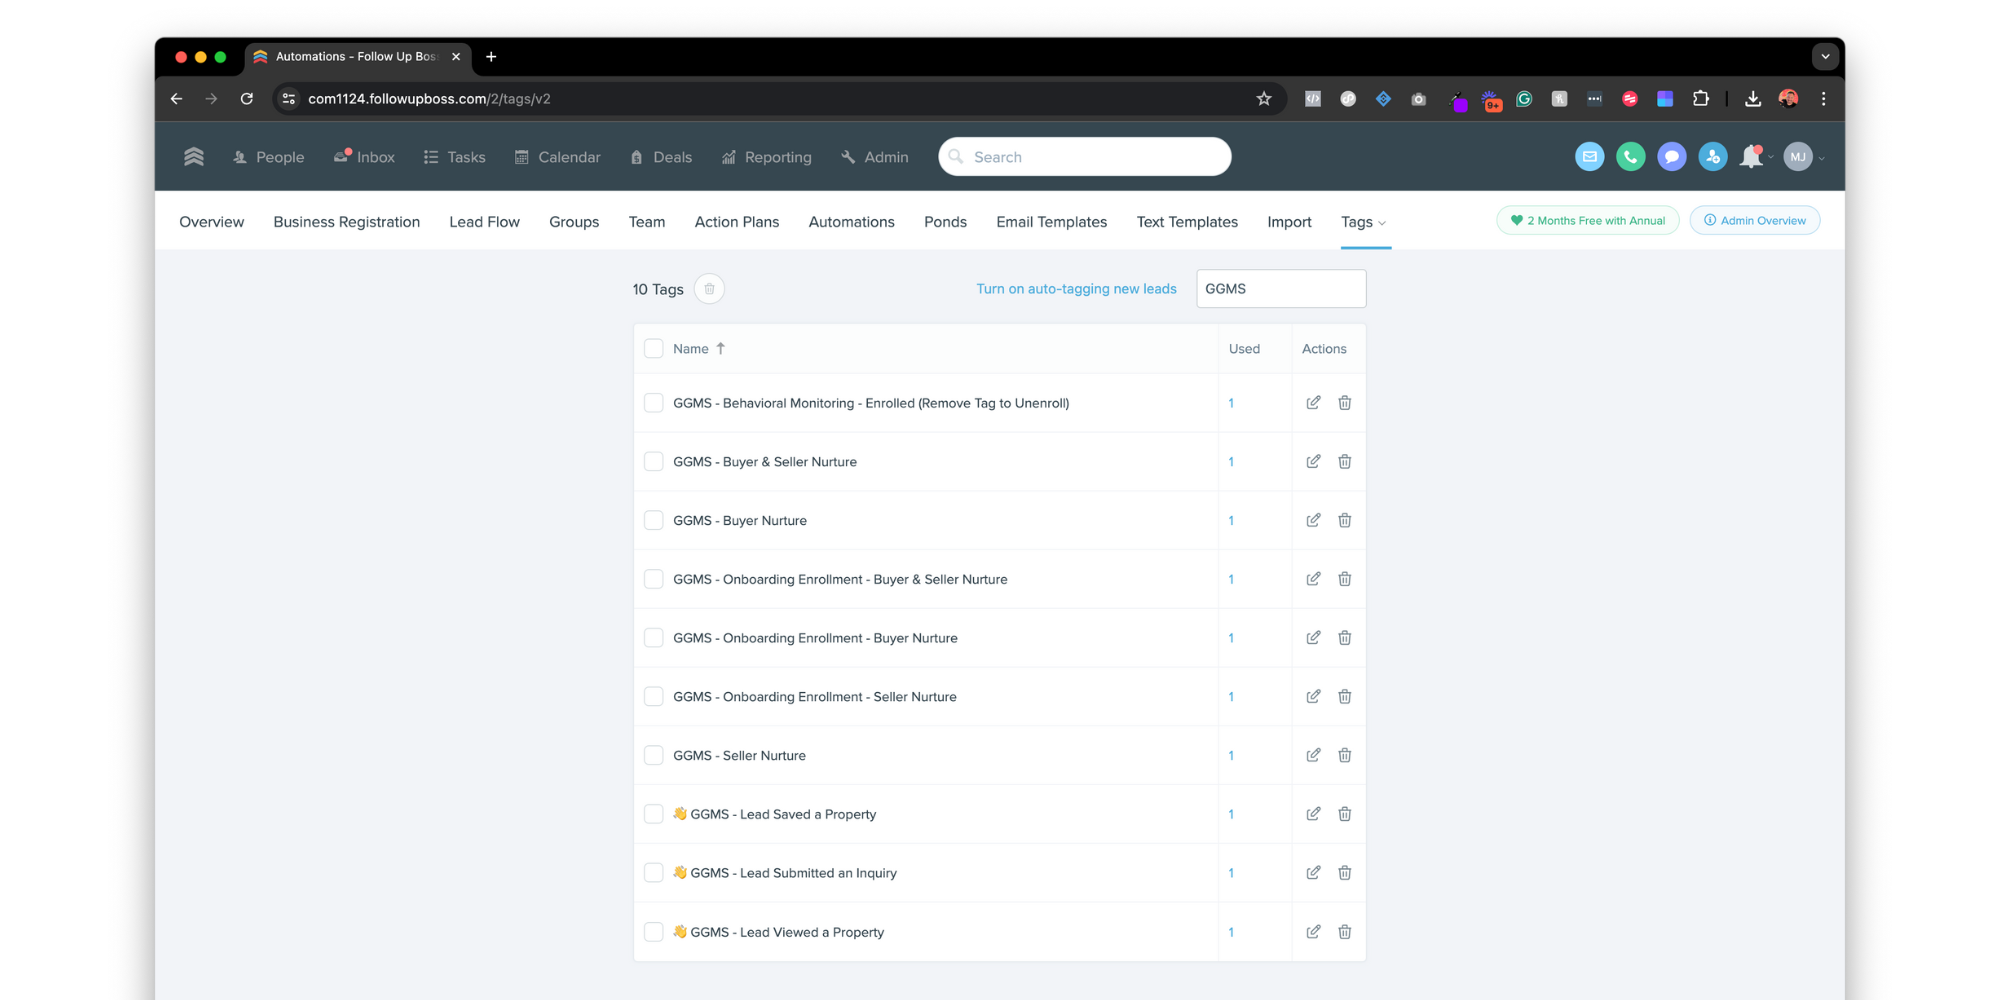The height and width of the screenshot is (1000, 2000).
Task: Edit Onboarding Enrollment - Buyer Nurture tag
Action: [x=1313, y=638]
